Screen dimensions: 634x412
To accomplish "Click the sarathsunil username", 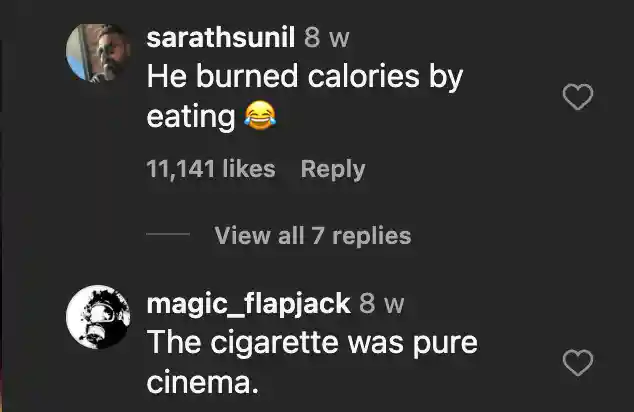I will [x=220, y=38].
